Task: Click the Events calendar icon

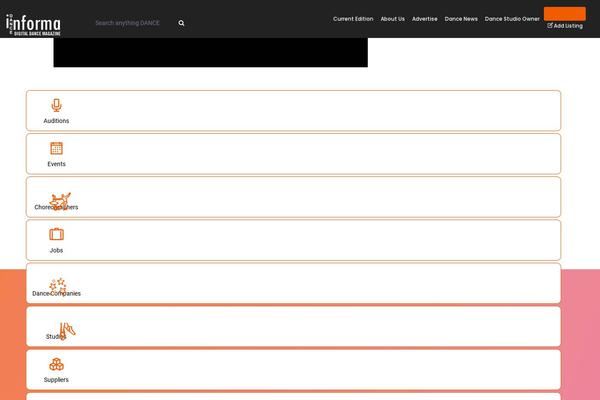Action: pyautogui.click(x=56, y=148)
